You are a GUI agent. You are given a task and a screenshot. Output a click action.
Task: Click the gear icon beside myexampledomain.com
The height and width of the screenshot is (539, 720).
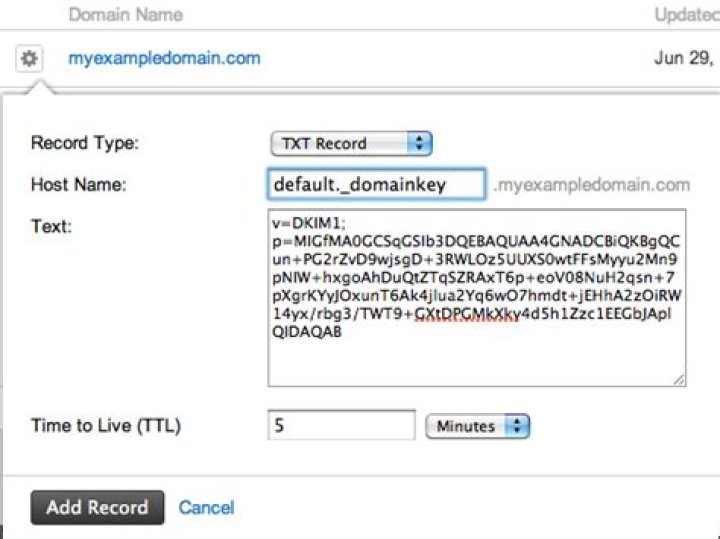point(29,58)
